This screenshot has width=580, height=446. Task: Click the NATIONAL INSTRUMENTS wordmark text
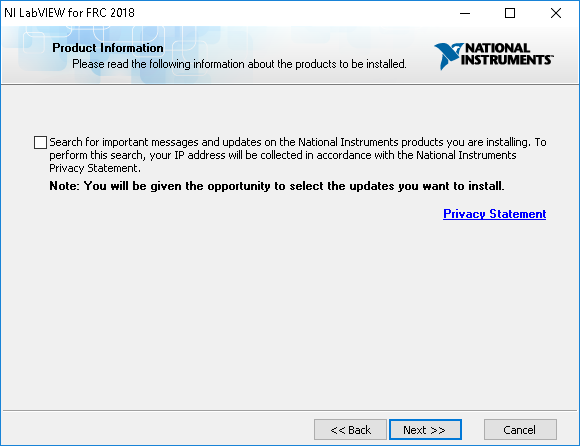[507, 54]
